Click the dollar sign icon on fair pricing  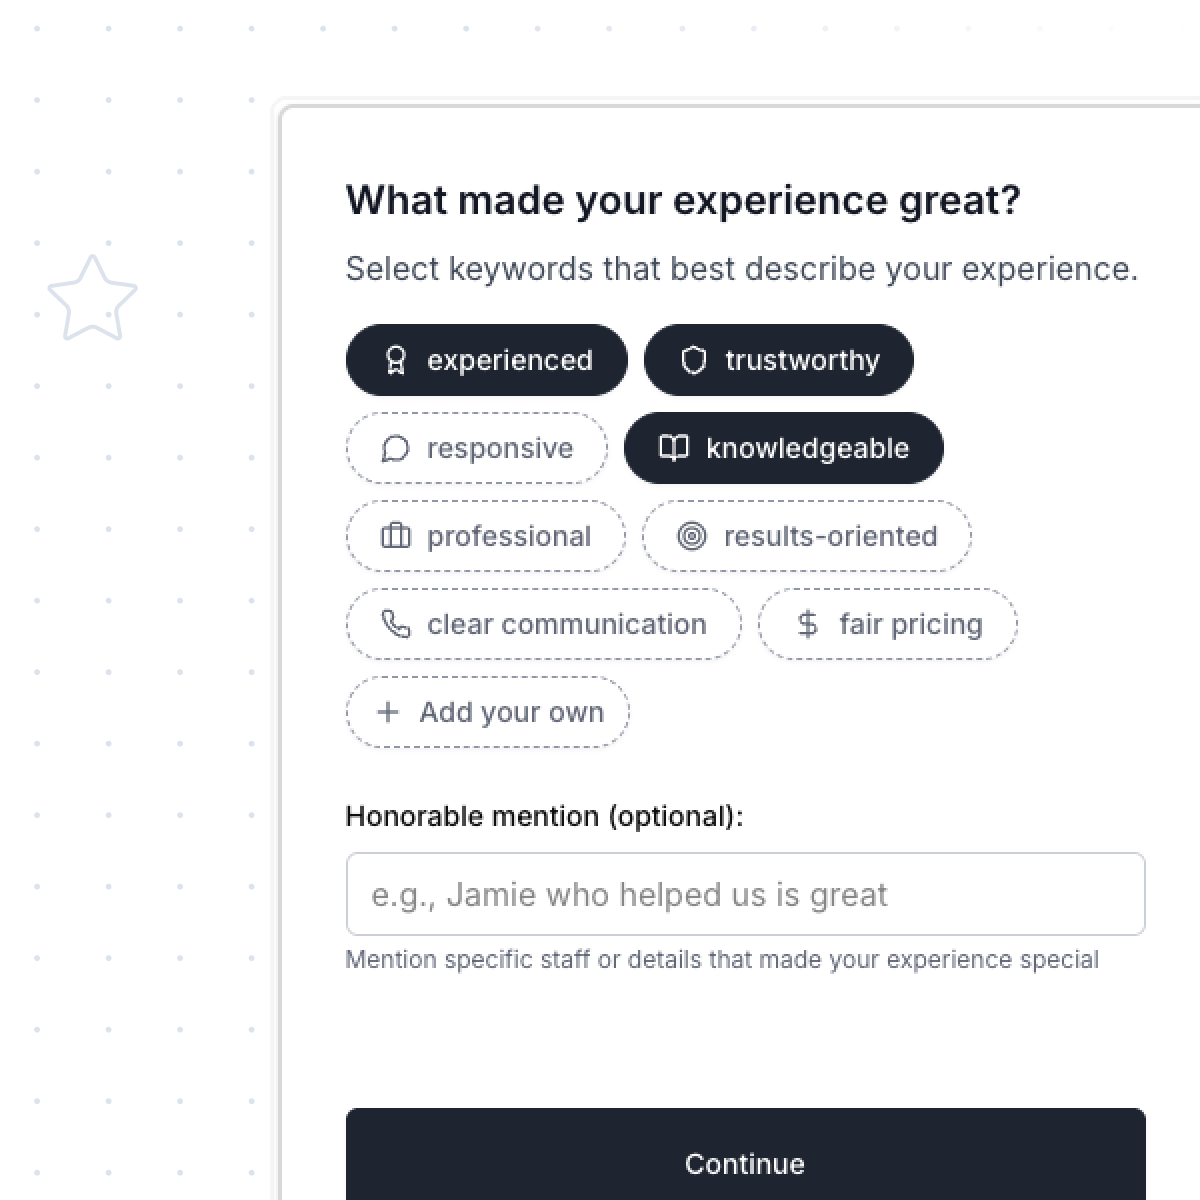808,624
